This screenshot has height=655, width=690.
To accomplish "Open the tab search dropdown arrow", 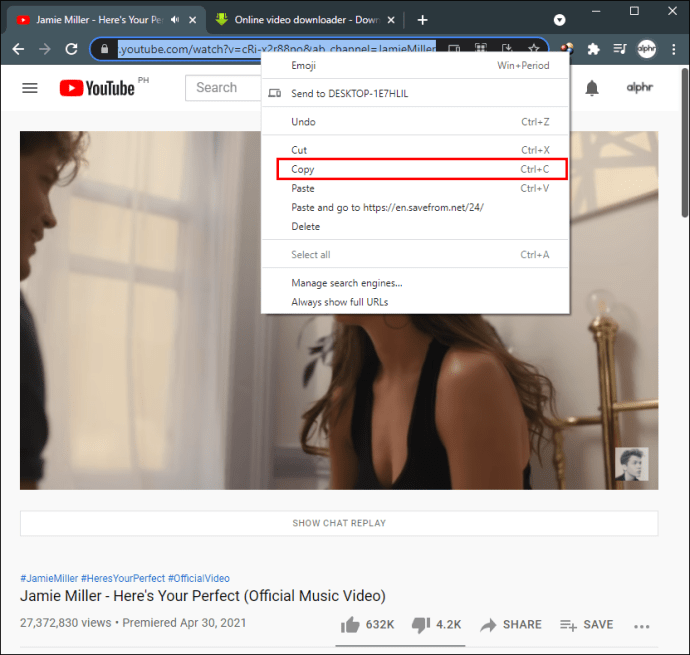I will [x=559, y=20].
